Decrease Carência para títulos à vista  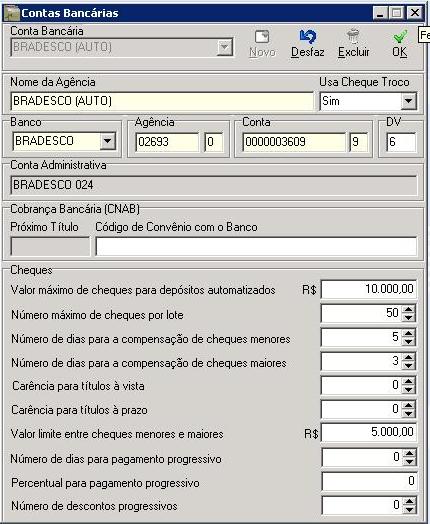point(409,389)
